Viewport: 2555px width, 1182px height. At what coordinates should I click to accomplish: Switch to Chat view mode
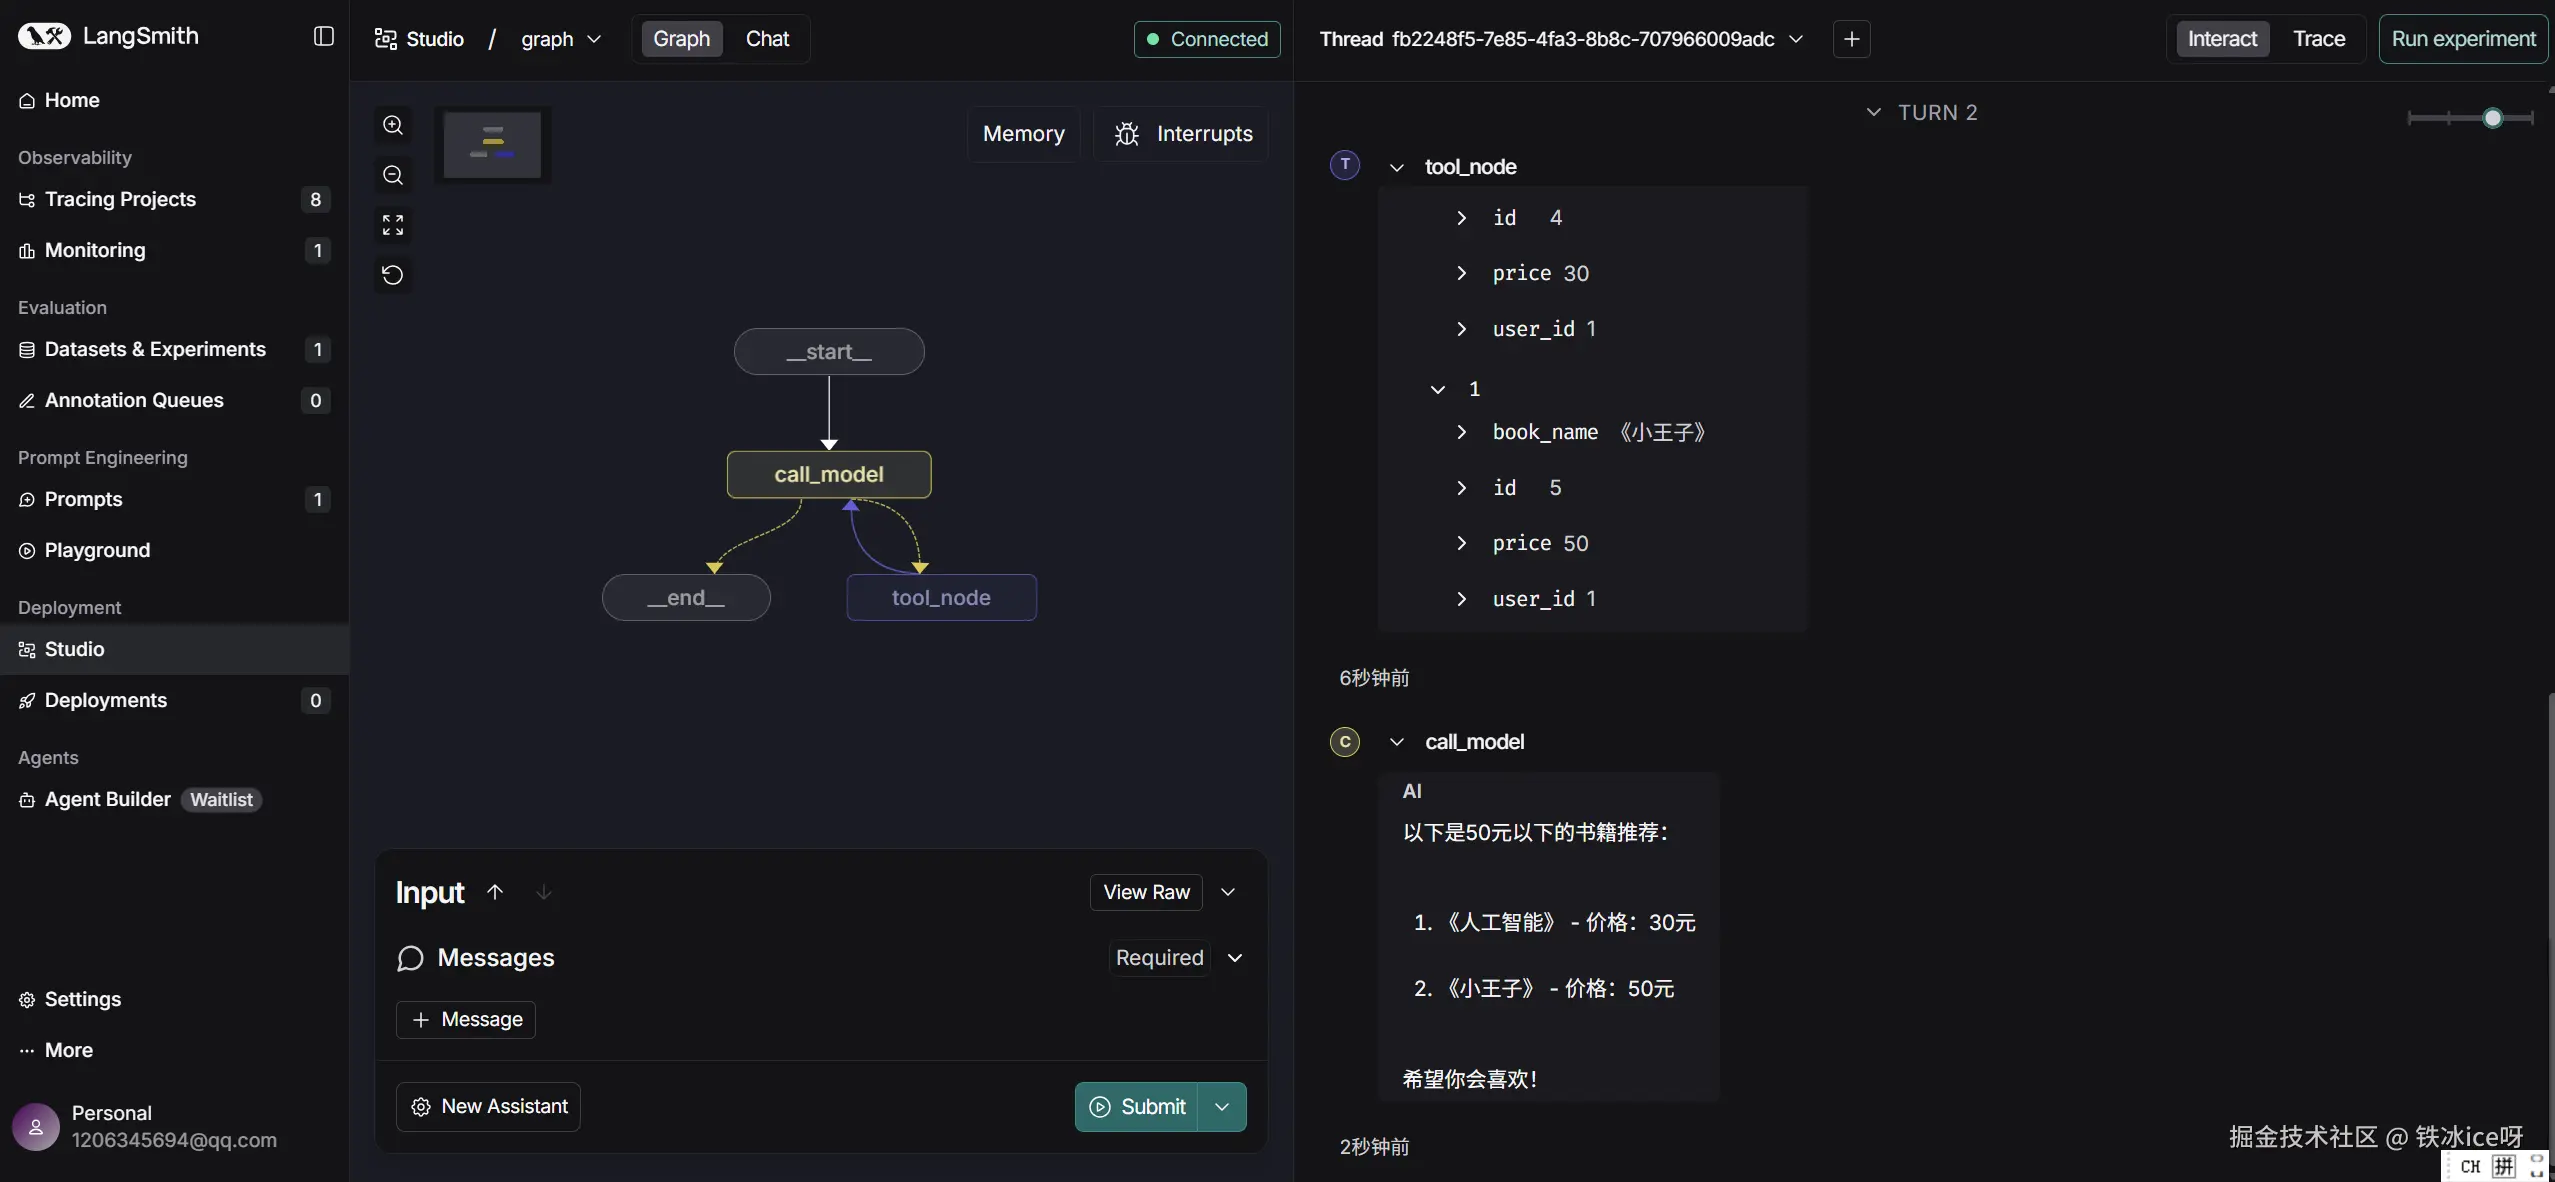point(767,39)
